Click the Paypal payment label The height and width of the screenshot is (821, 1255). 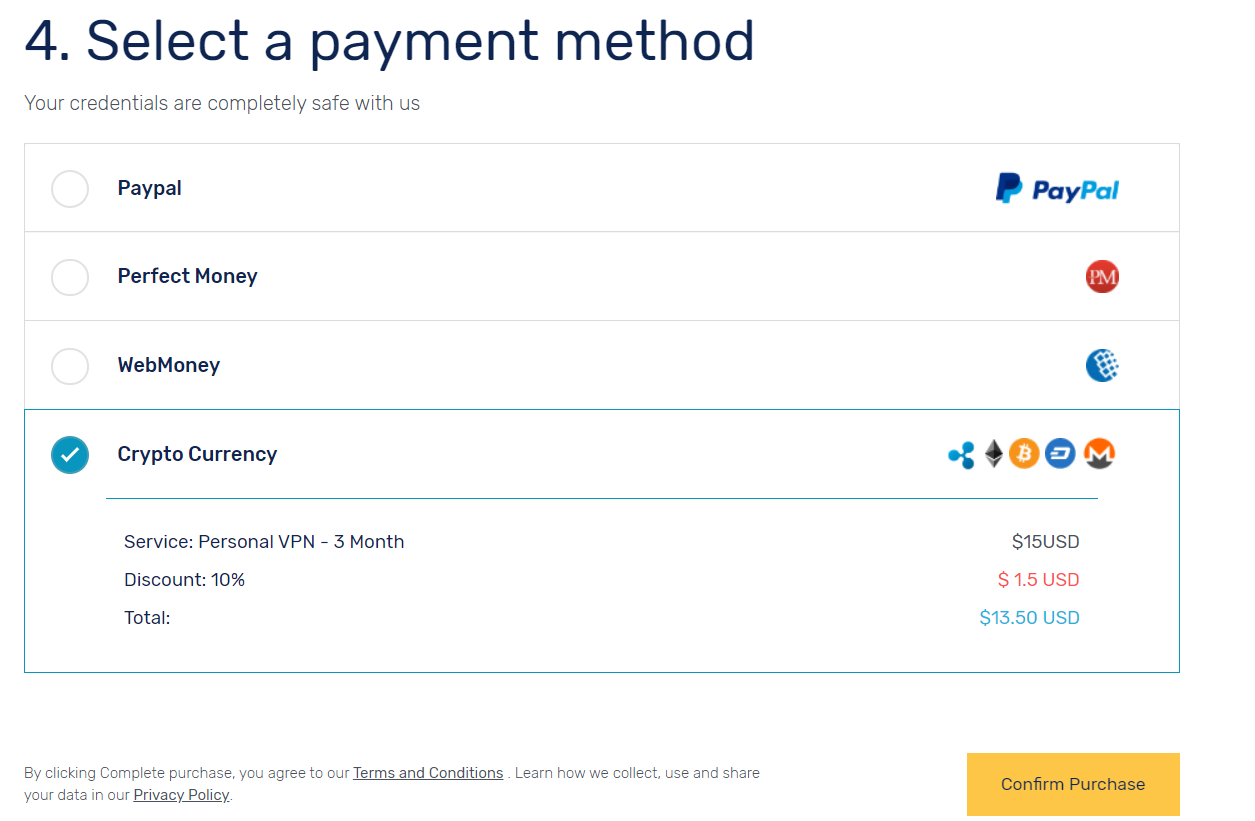point(150,188)
